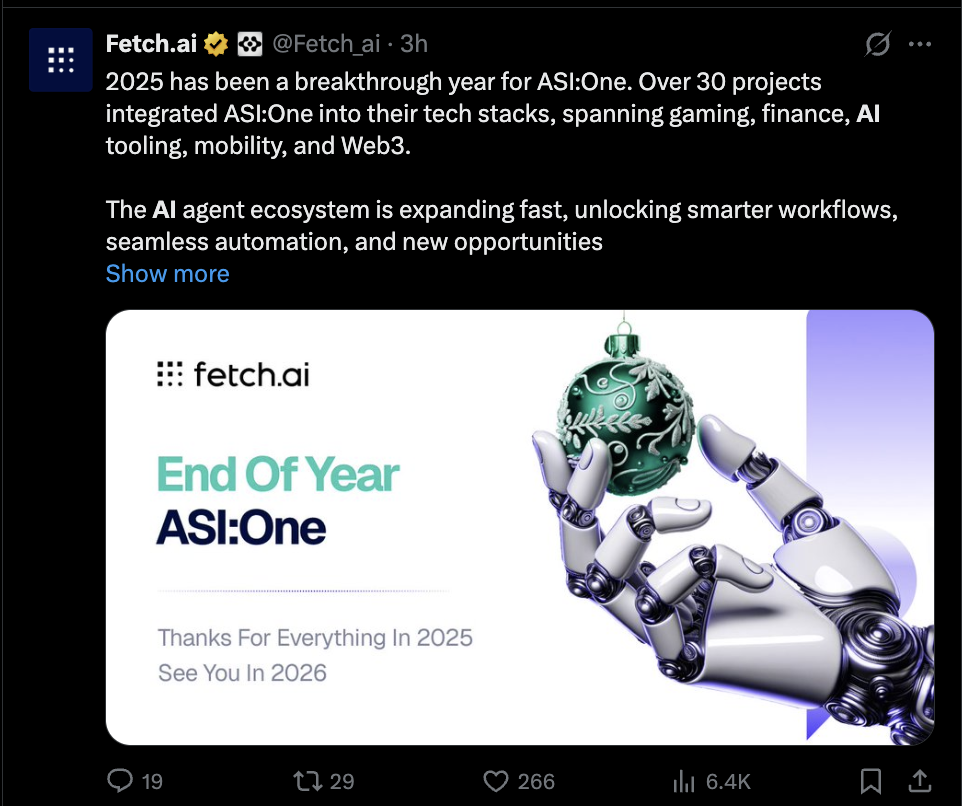The width and height of the screenshot is (962, 806).
Task: Click the 19 replies count
Action: [152, 781]
